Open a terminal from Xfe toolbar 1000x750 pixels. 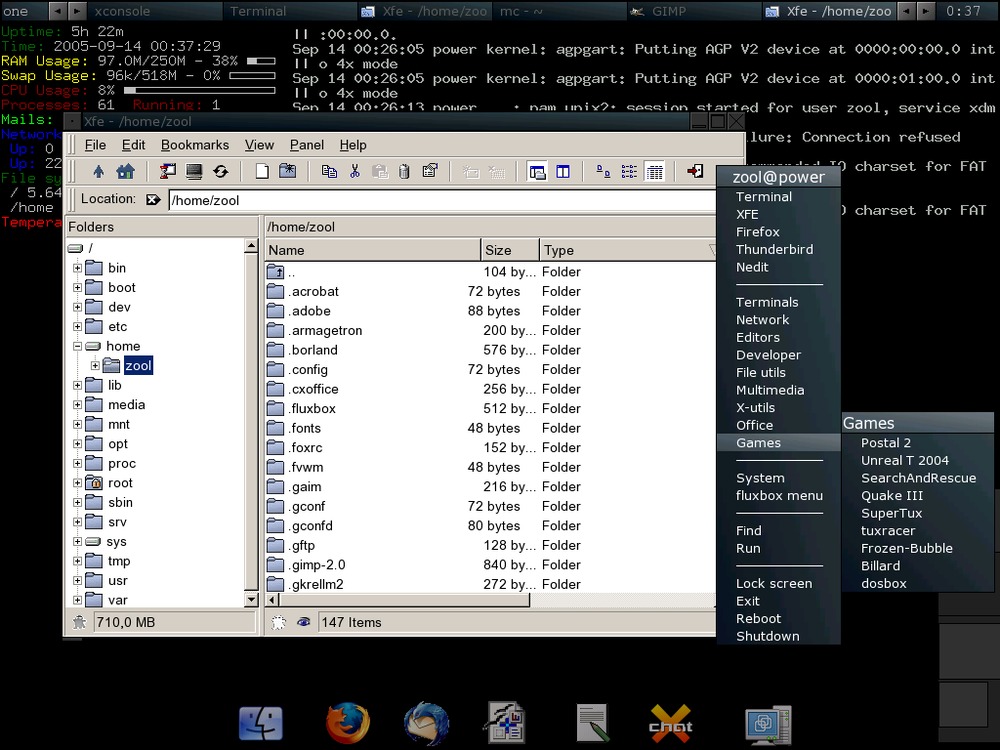(x=194, y=172)
